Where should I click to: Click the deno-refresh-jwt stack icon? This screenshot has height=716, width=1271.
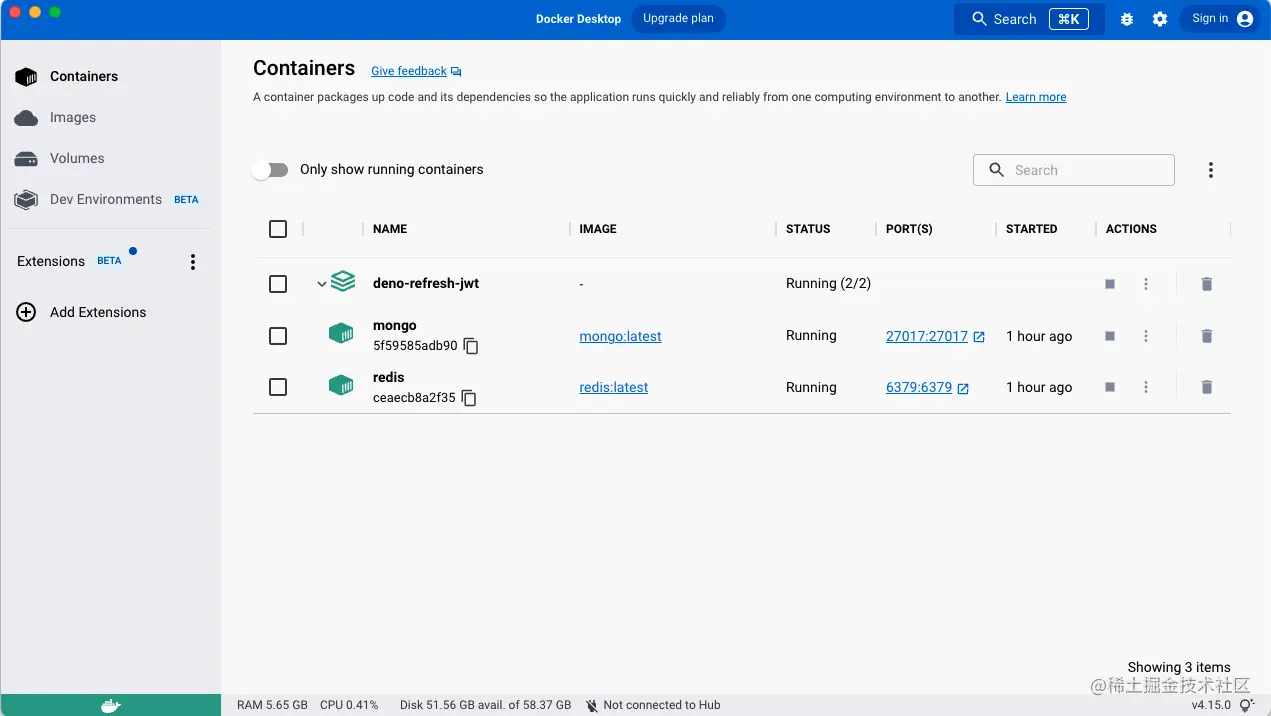click(343, 282)
